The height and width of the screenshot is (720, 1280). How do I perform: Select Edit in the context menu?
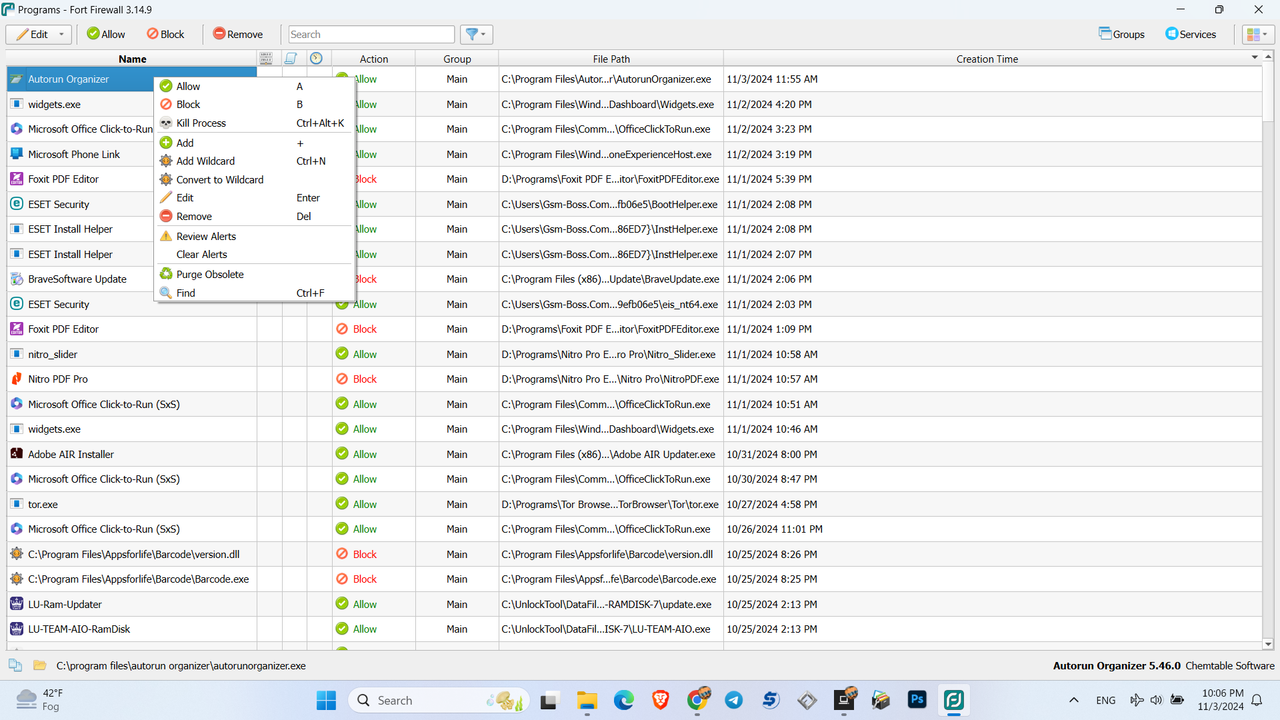point(254,198)
